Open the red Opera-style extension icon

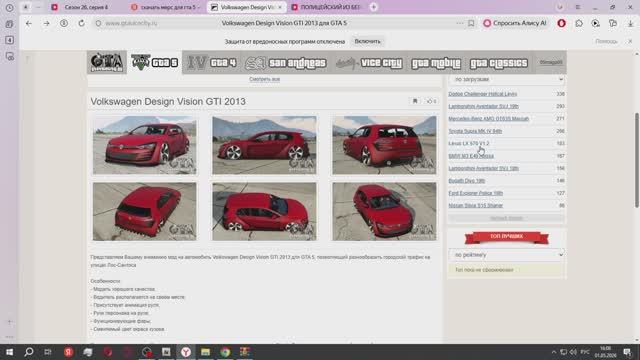(562, 23)
